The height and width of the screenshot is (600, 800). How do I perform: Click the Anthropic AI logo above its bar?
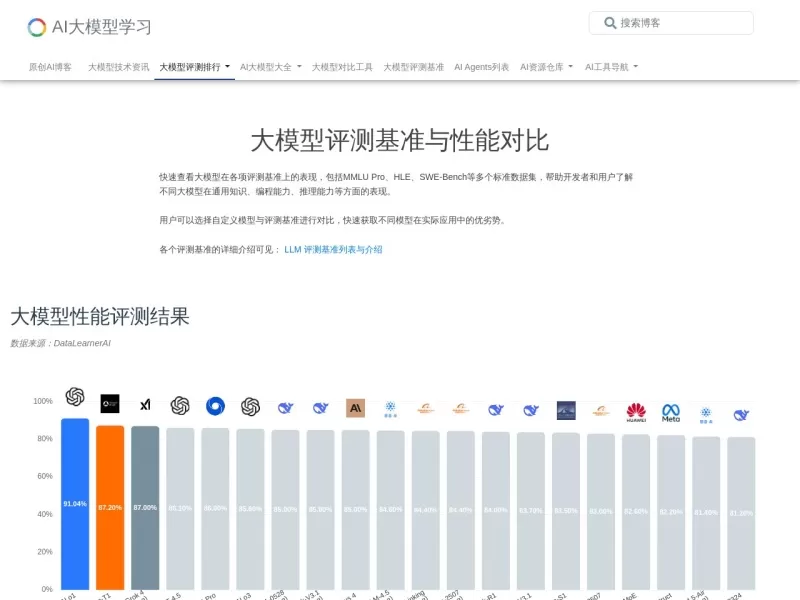(x=354, y=406)
